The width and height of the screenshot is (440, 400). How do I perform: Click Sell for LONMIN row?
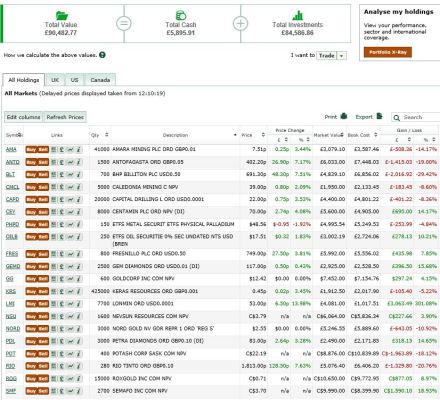click(x=43, y=304)
